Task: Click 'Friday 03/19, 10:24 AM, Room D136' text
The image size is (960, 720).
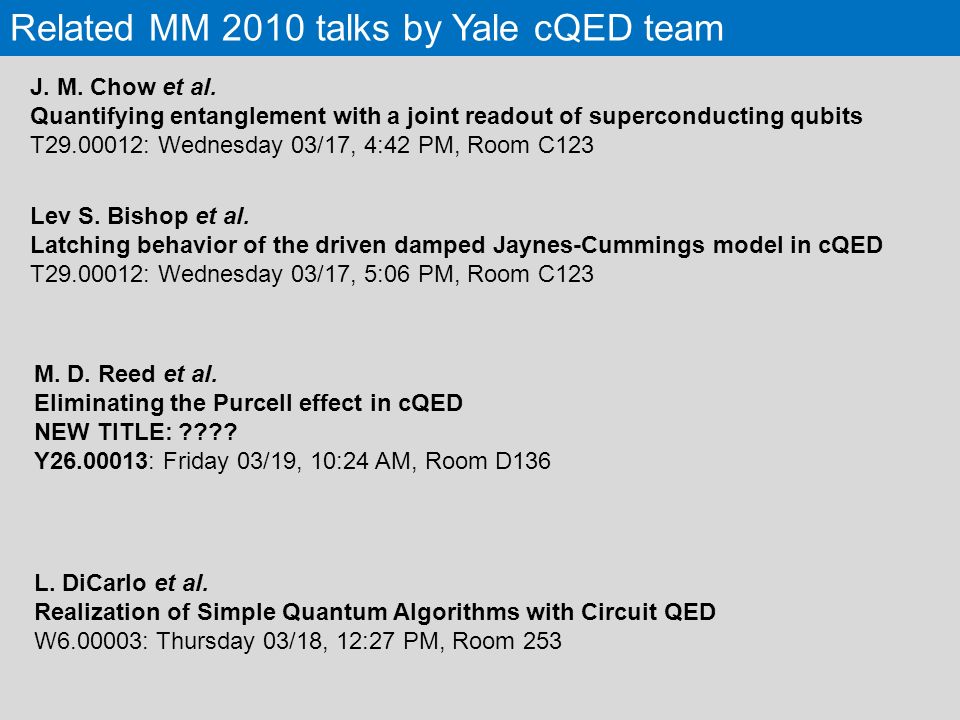Action: point(357,461)
